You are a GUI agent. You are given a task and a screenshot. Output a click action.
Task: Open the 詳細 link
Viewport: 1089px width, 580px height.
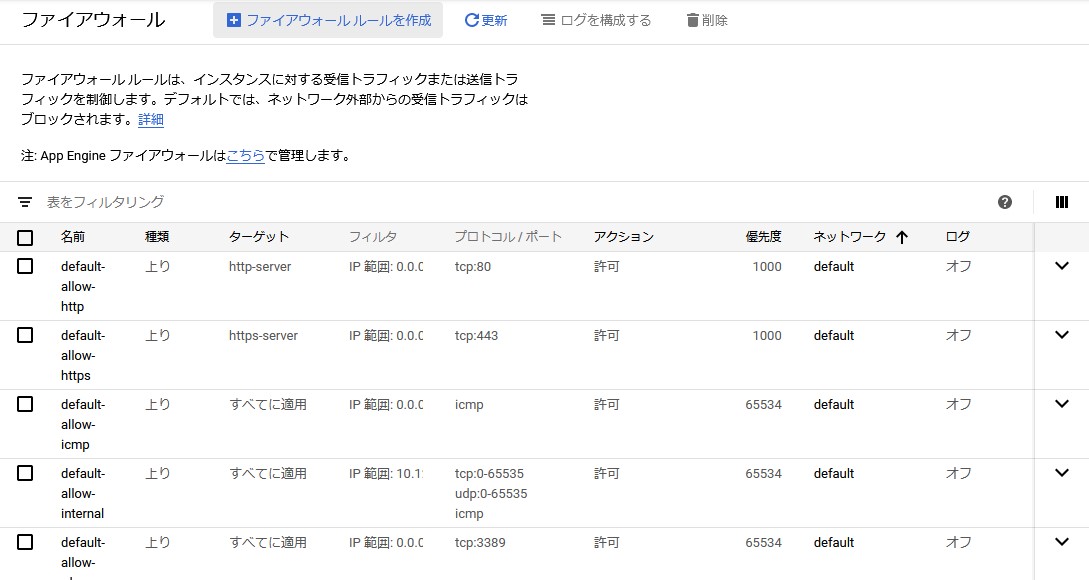(151, 120)
